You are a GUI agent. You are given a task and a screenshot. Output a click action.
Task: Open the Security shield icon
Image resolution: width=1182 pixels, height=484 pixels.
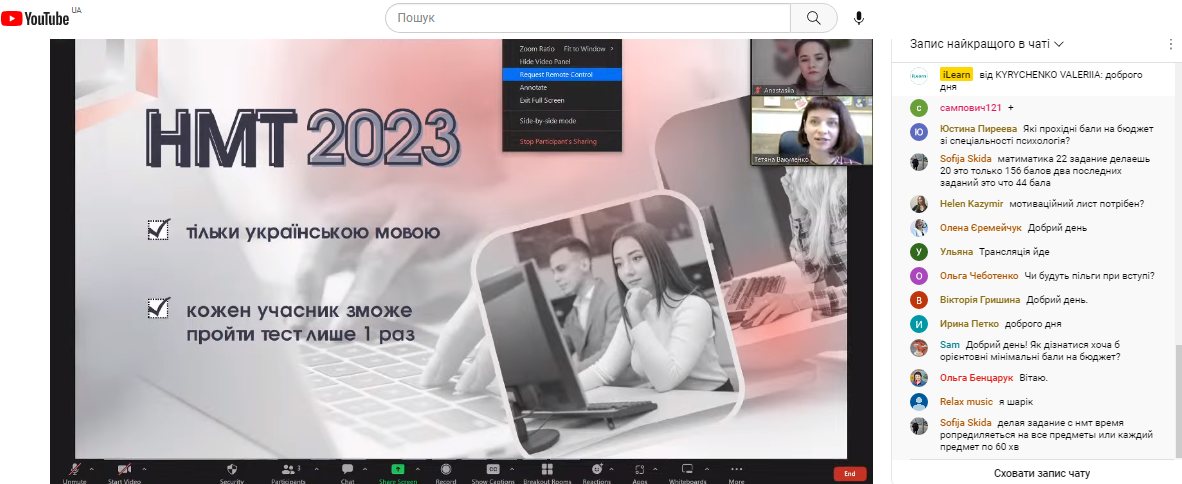pyautogui.click(x=232, y=469)
